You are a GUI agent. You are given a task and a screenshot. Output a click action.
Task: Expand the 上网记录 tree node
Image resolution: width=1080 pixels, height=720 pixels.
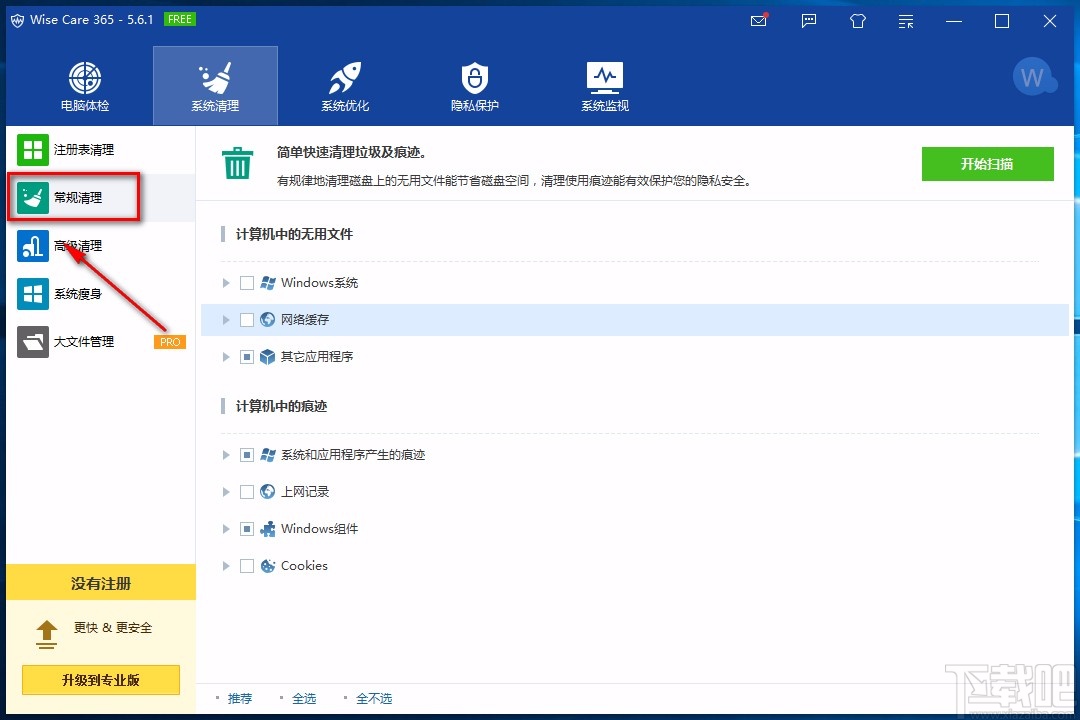[226, 492]
